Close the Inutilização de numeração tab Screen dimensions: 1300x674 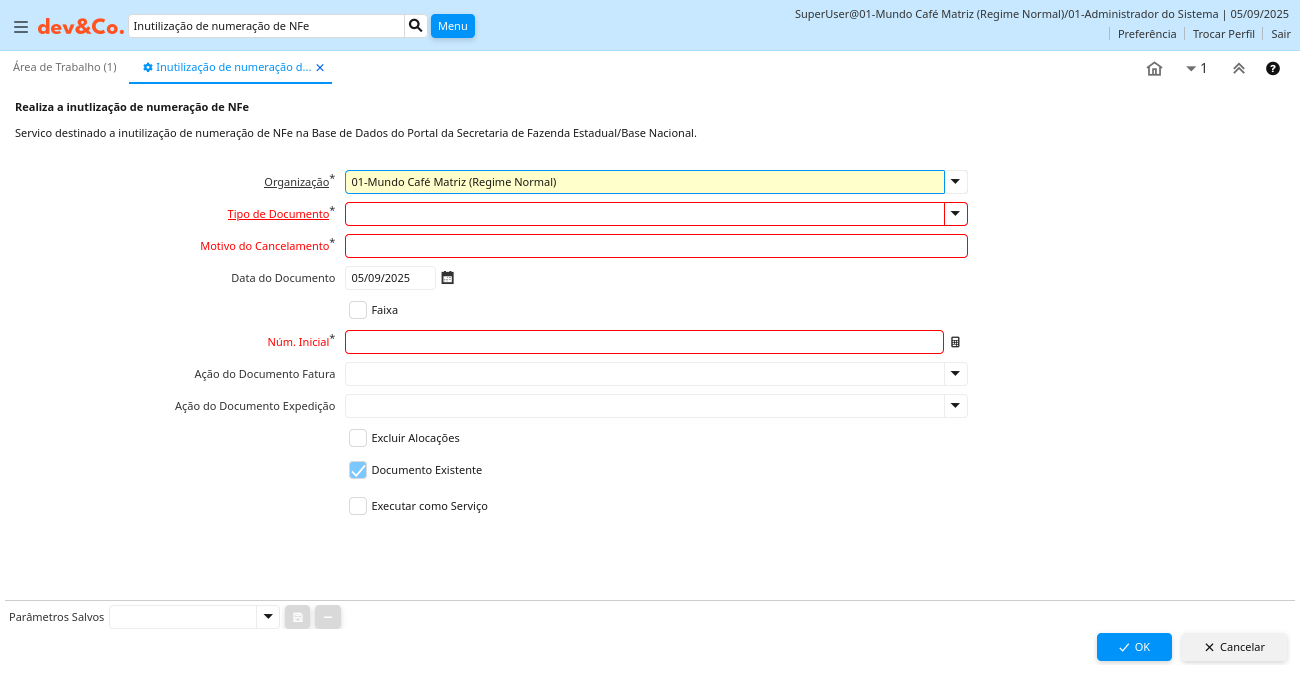point(320,68)
